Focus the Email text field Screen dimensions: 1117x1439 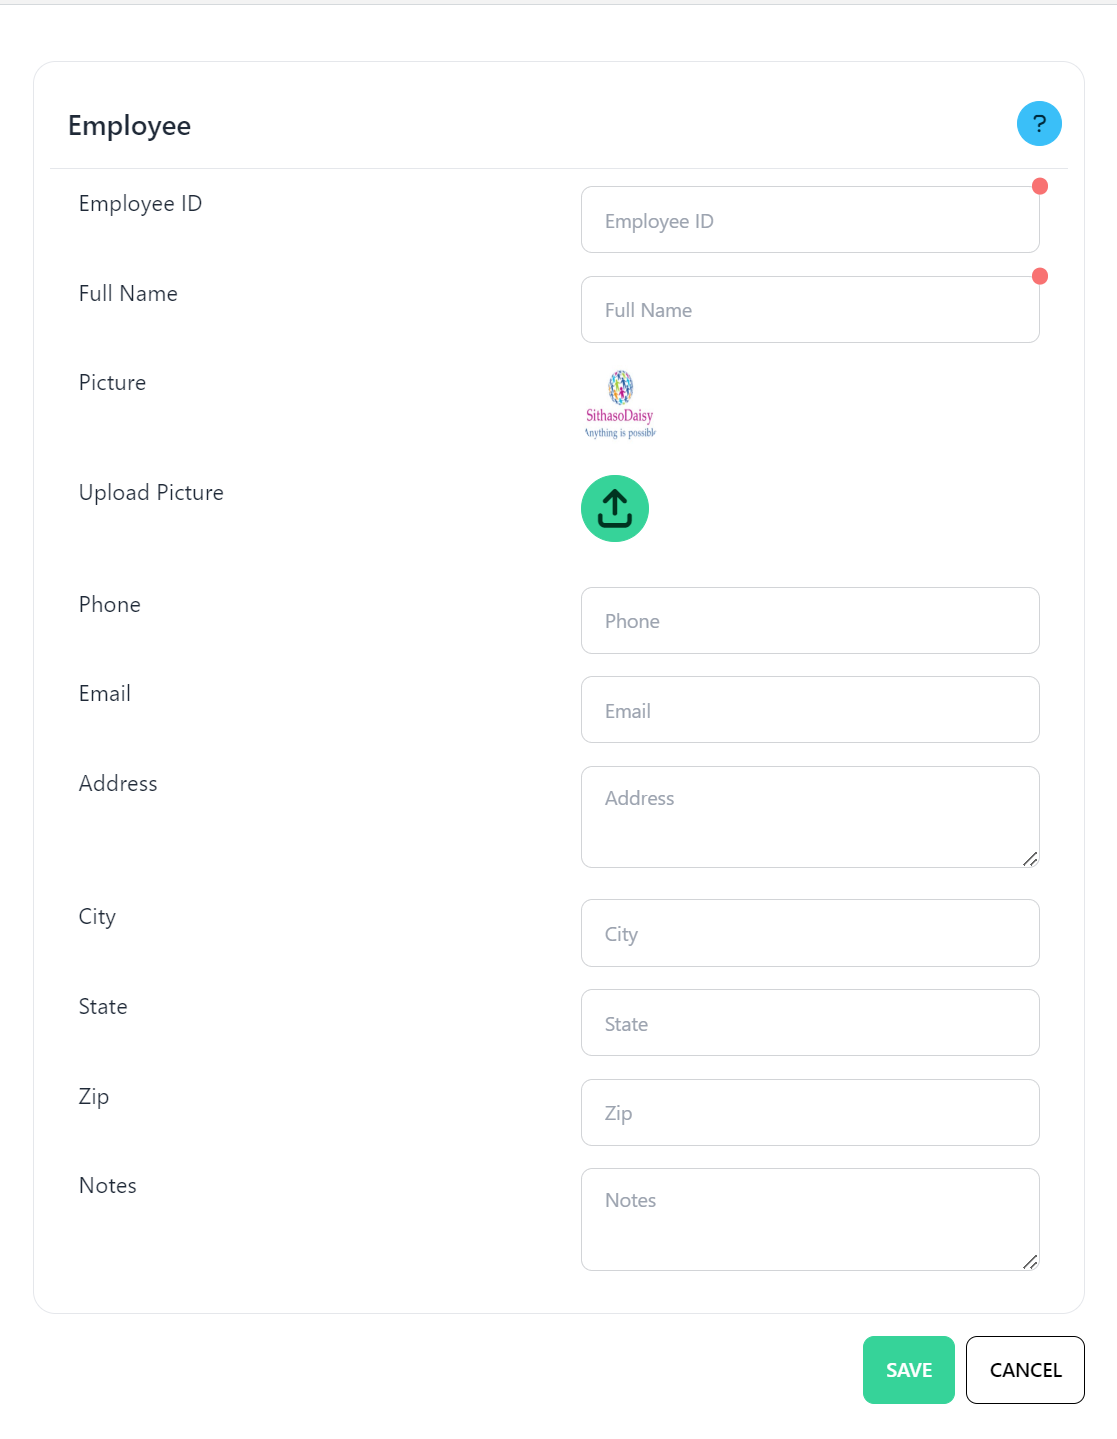tap(810, 710)
